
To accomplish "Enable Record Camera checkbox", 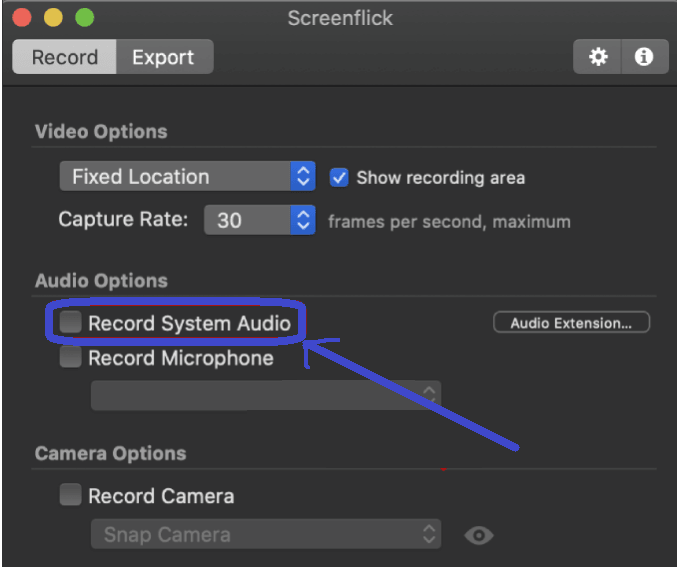I will [x=70, y=495].
